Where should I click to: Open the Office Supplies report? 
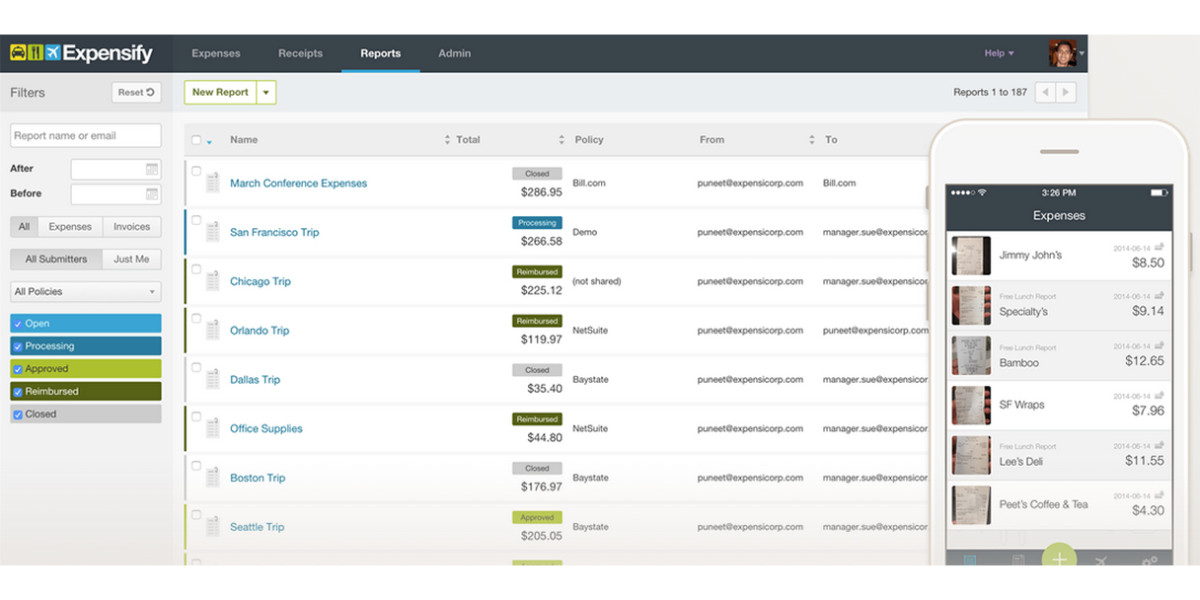click(266, 428)
